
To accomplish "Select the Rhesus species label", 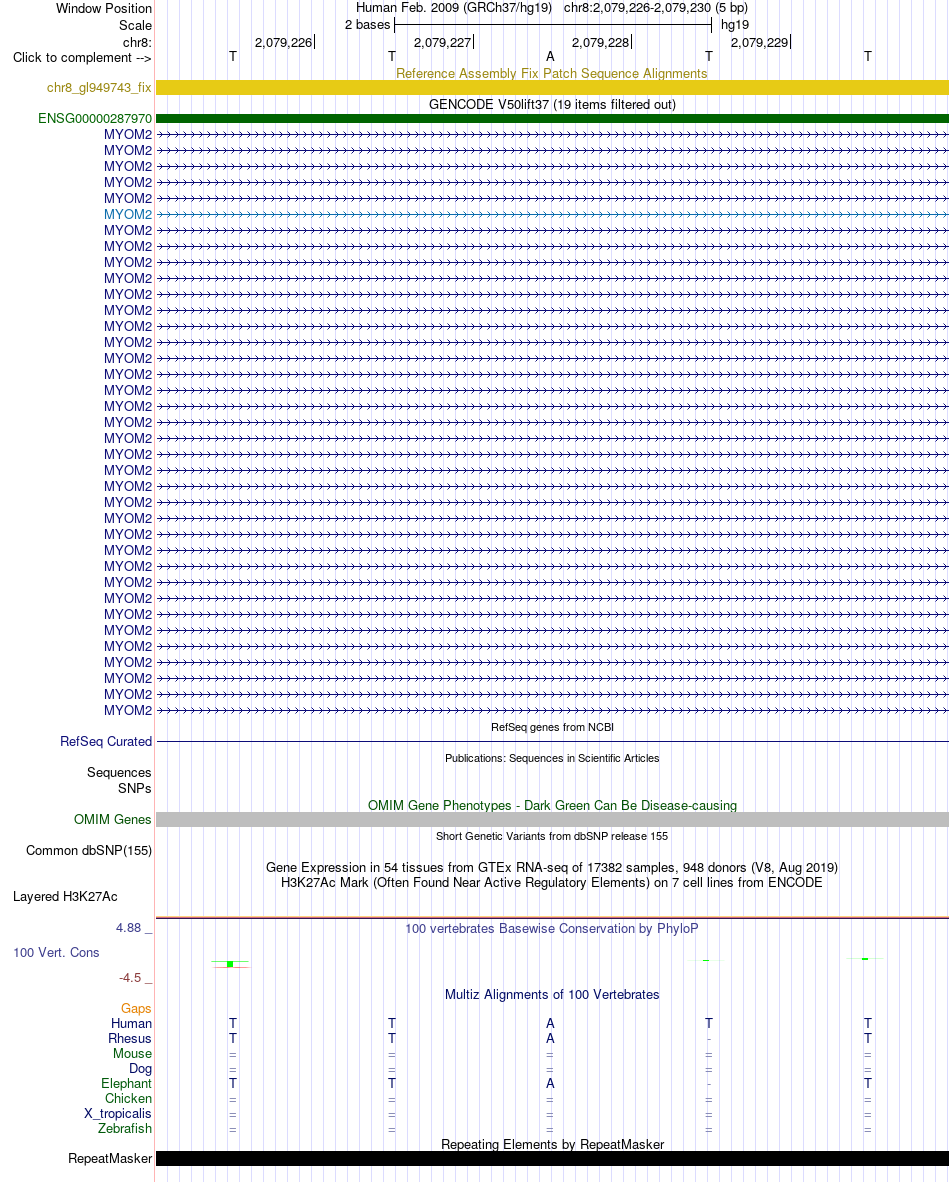I will pos(130,1039).
